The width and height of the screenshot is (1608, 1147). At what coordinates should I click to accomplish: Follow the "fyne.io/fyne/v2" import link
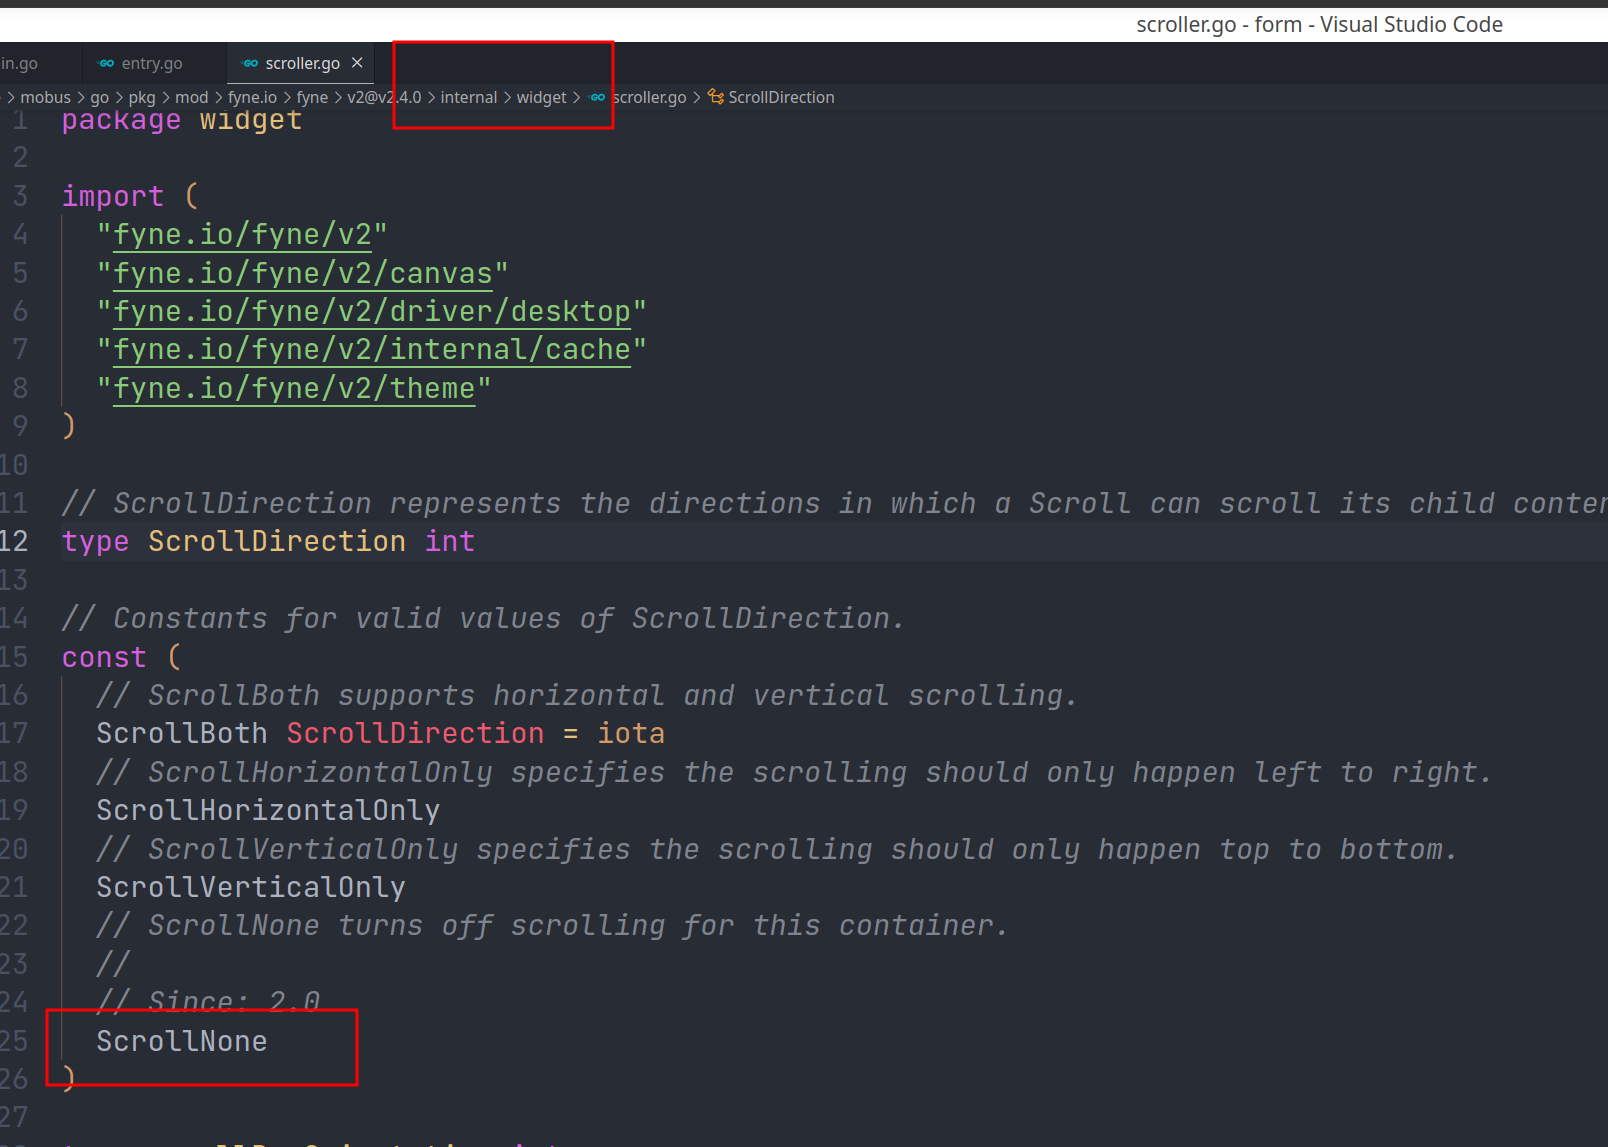[242, 235]
